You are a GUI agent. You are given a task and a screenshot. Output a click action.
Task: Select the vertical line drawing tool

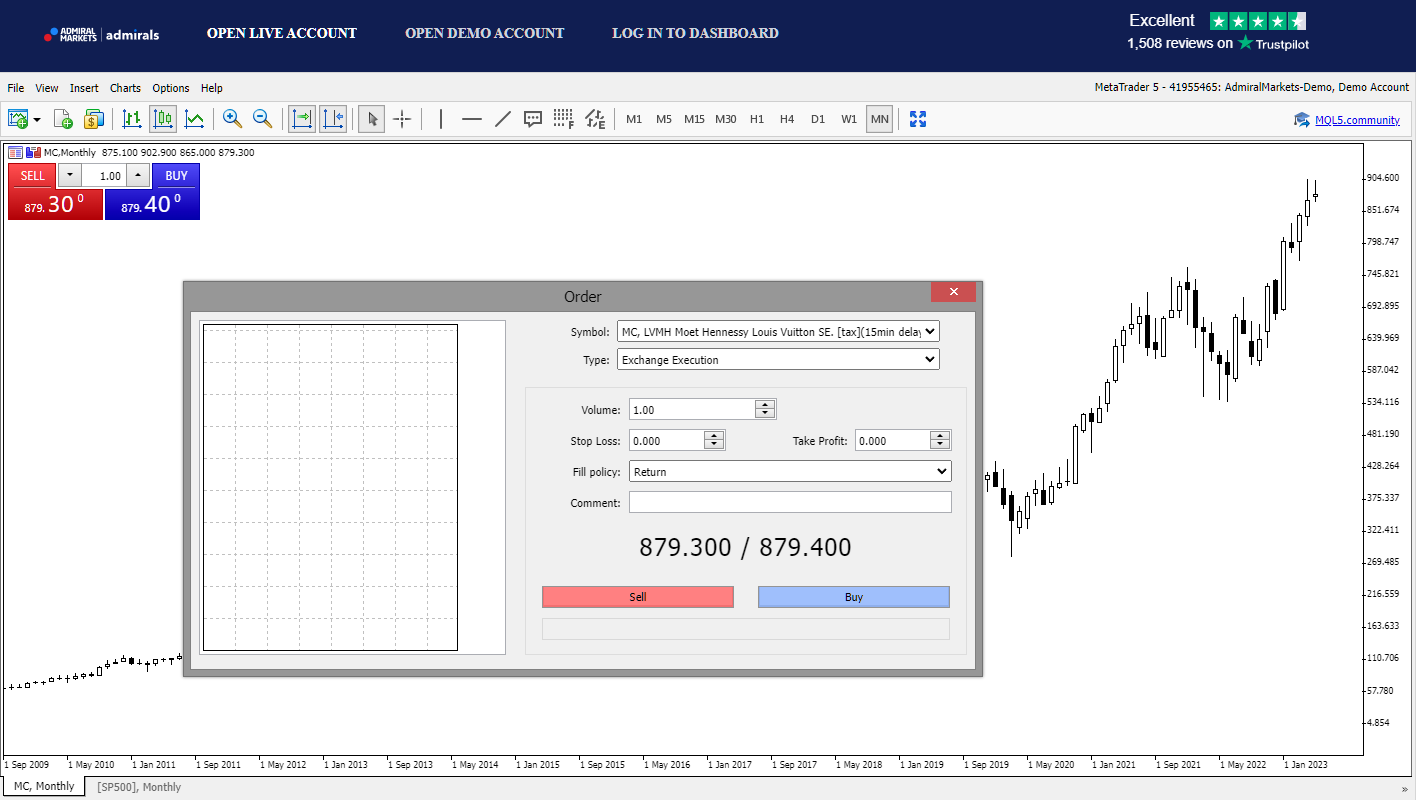point(441,119)
